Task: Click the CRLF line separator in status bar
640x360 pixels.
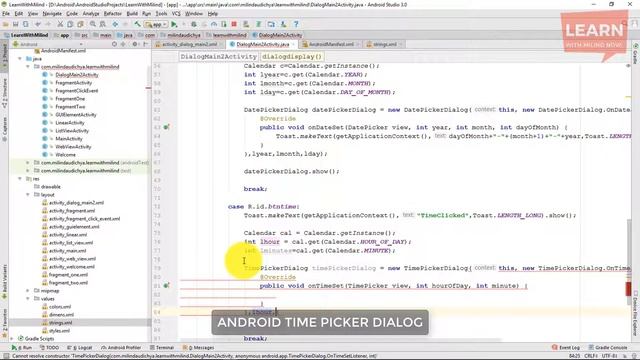Action: (591, 356)
